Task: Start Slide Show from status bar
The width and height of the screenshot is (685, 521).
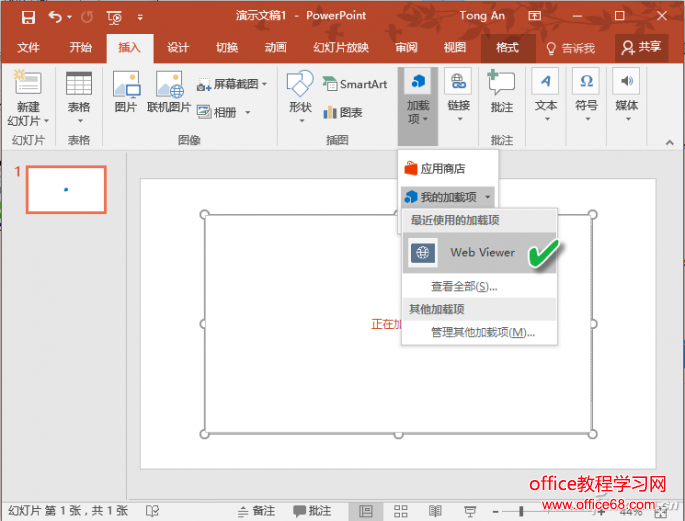Action: (x=470, y=511)
